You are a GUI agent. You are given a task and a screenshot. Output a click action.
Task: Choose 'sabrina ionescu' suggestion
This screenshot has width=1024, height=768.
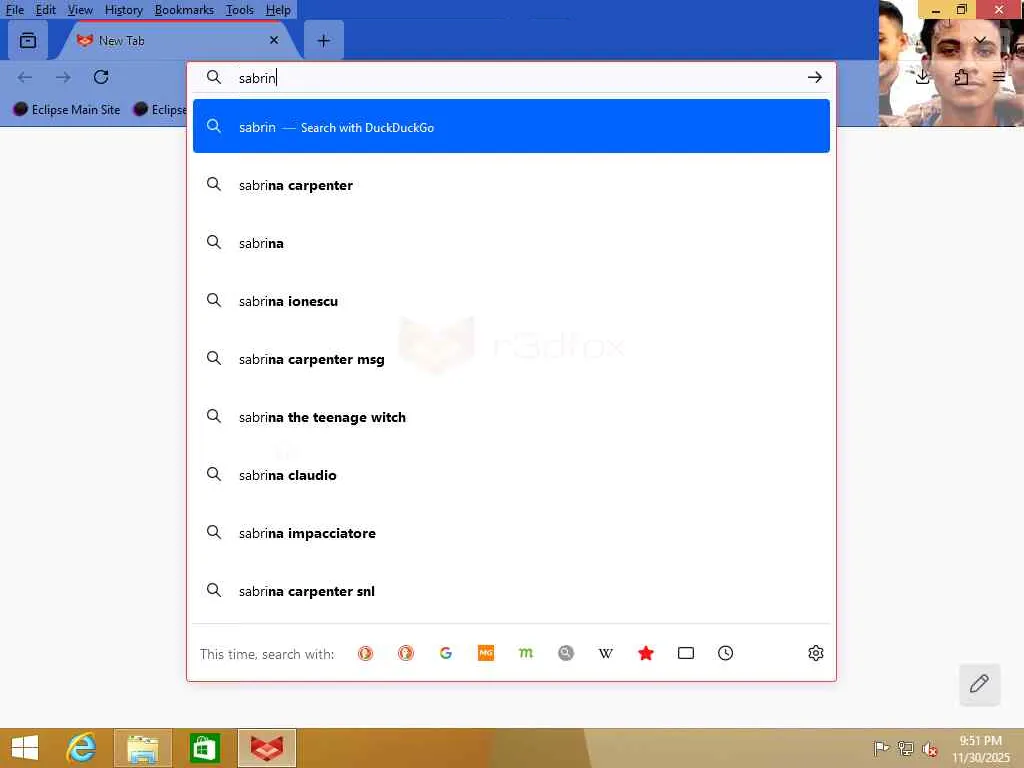tap(511, 301)
